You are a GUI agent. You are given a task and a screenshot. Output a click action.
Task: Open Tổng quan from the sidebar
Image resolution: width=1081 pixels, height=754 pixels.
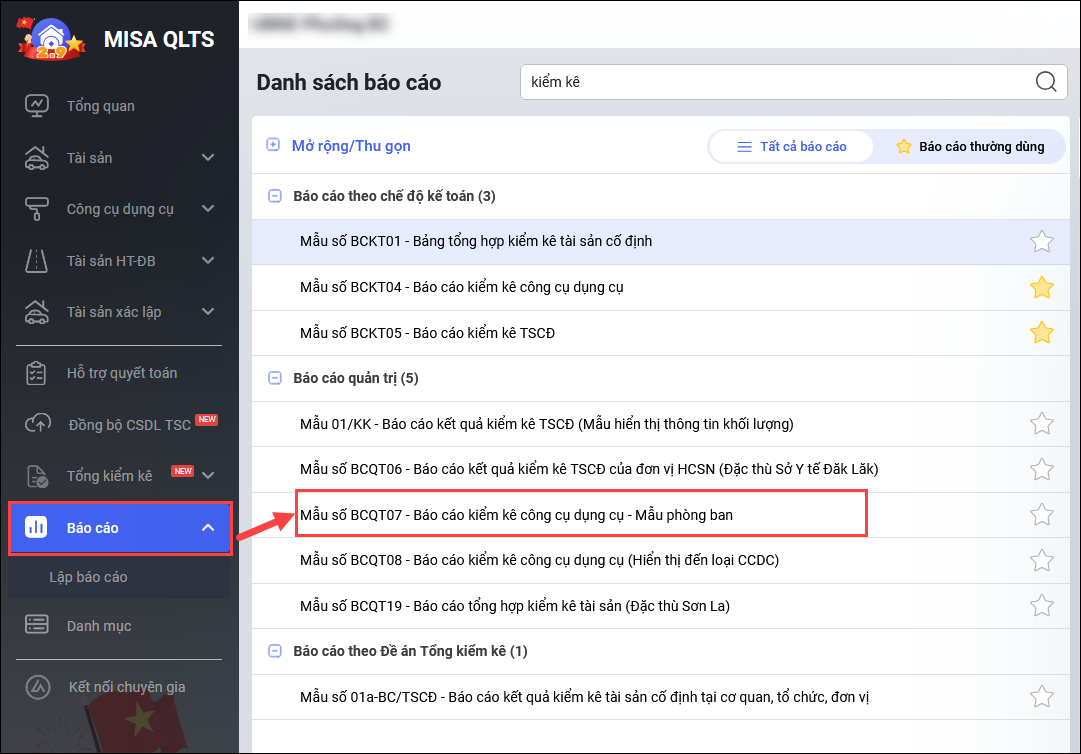click(x=100, y=106)
